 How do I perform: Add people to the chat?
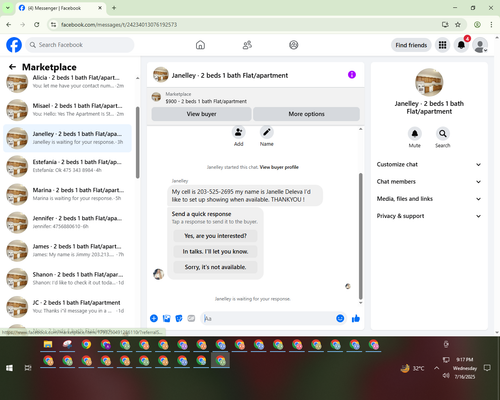pyautogui.click(x=239, y=132)
